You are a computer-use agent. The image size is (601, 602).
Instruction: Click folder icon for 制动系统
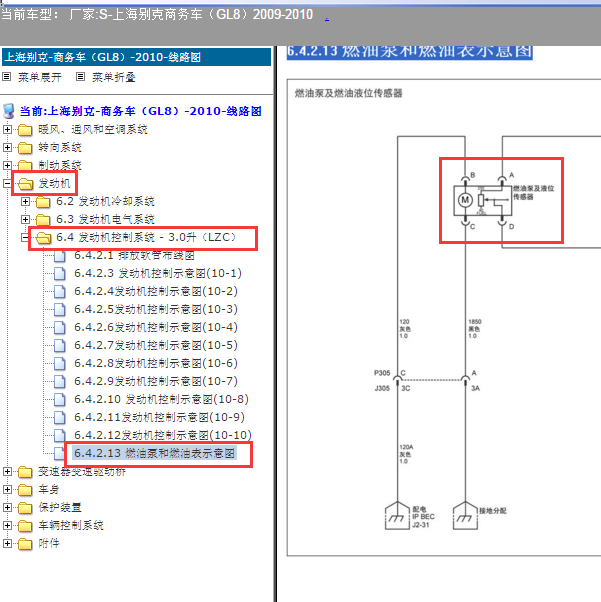25,165
